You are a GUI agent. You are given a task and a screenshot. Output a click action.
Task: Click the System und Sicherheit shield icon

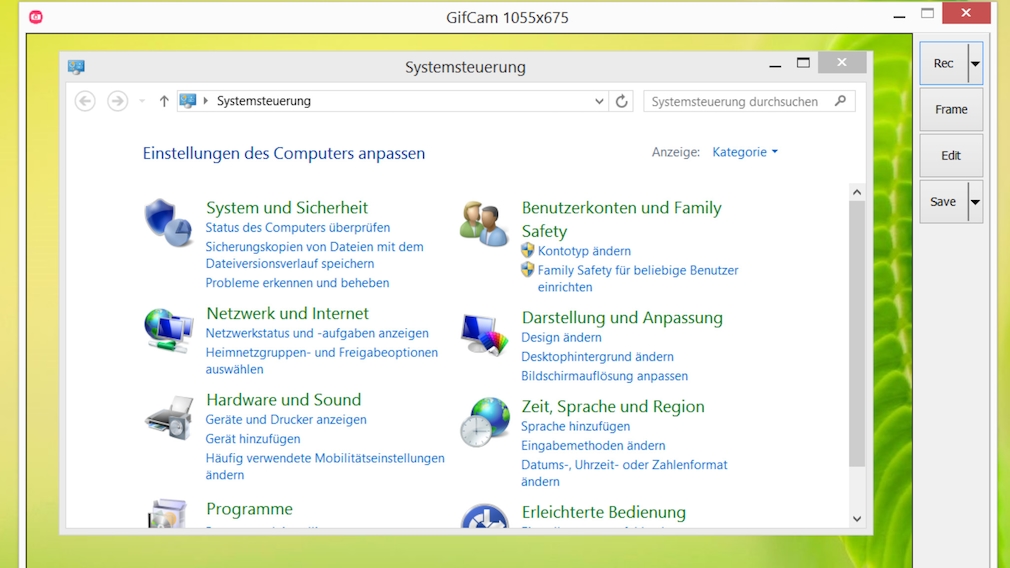pos(167,222)
